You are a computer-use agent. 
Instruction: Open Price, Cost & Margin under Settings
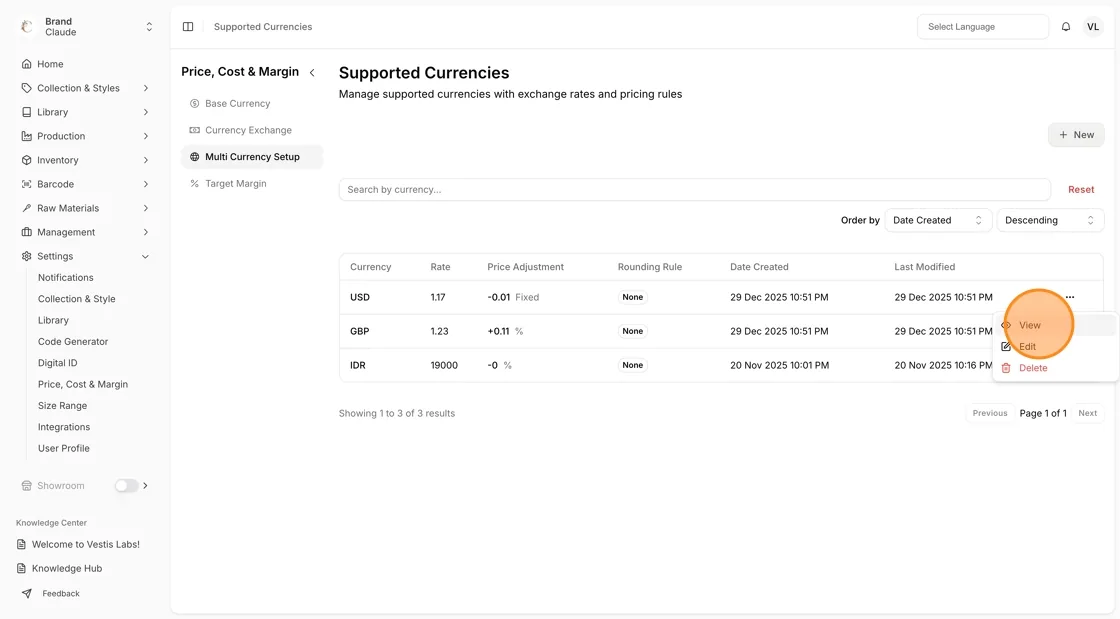click(83, 384)
